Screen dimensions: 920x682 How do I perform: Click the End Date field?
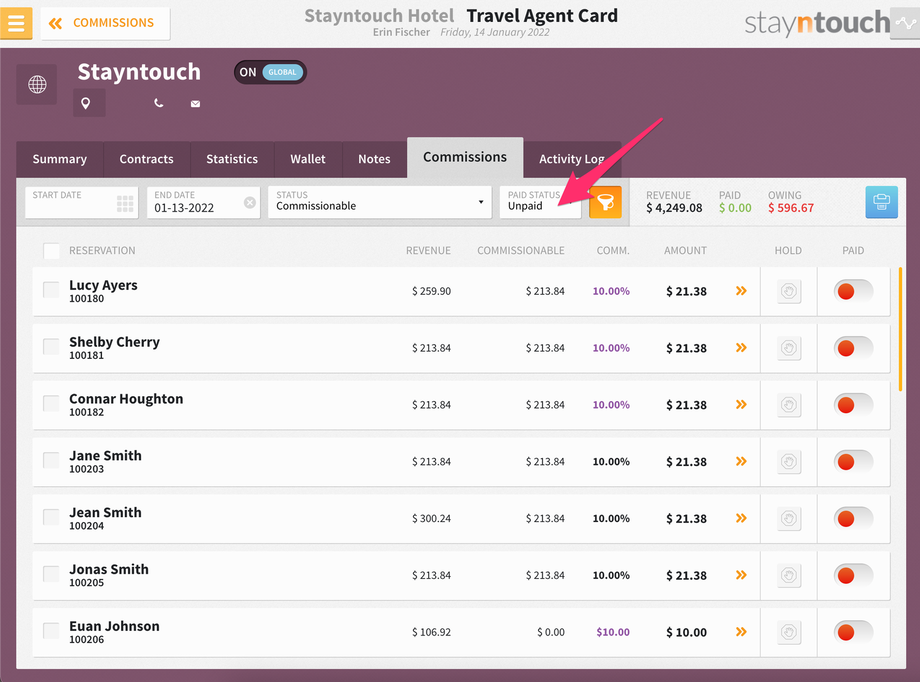coord(203,202)
